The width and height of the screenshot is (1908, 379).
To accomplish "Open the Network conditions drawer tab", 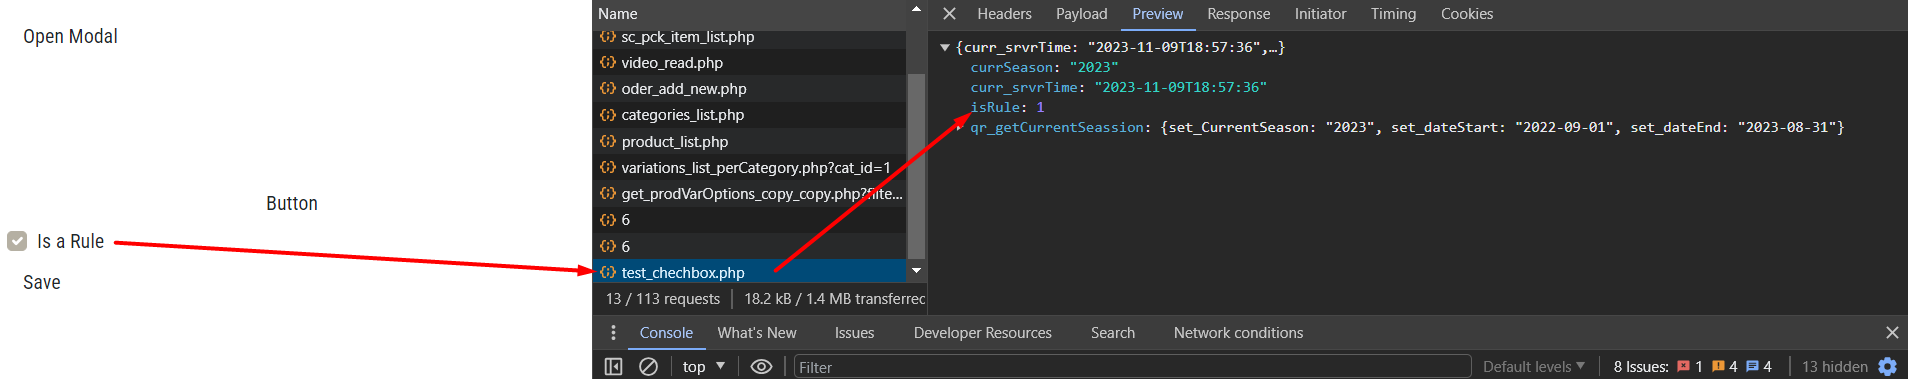I will point(1238,333).
